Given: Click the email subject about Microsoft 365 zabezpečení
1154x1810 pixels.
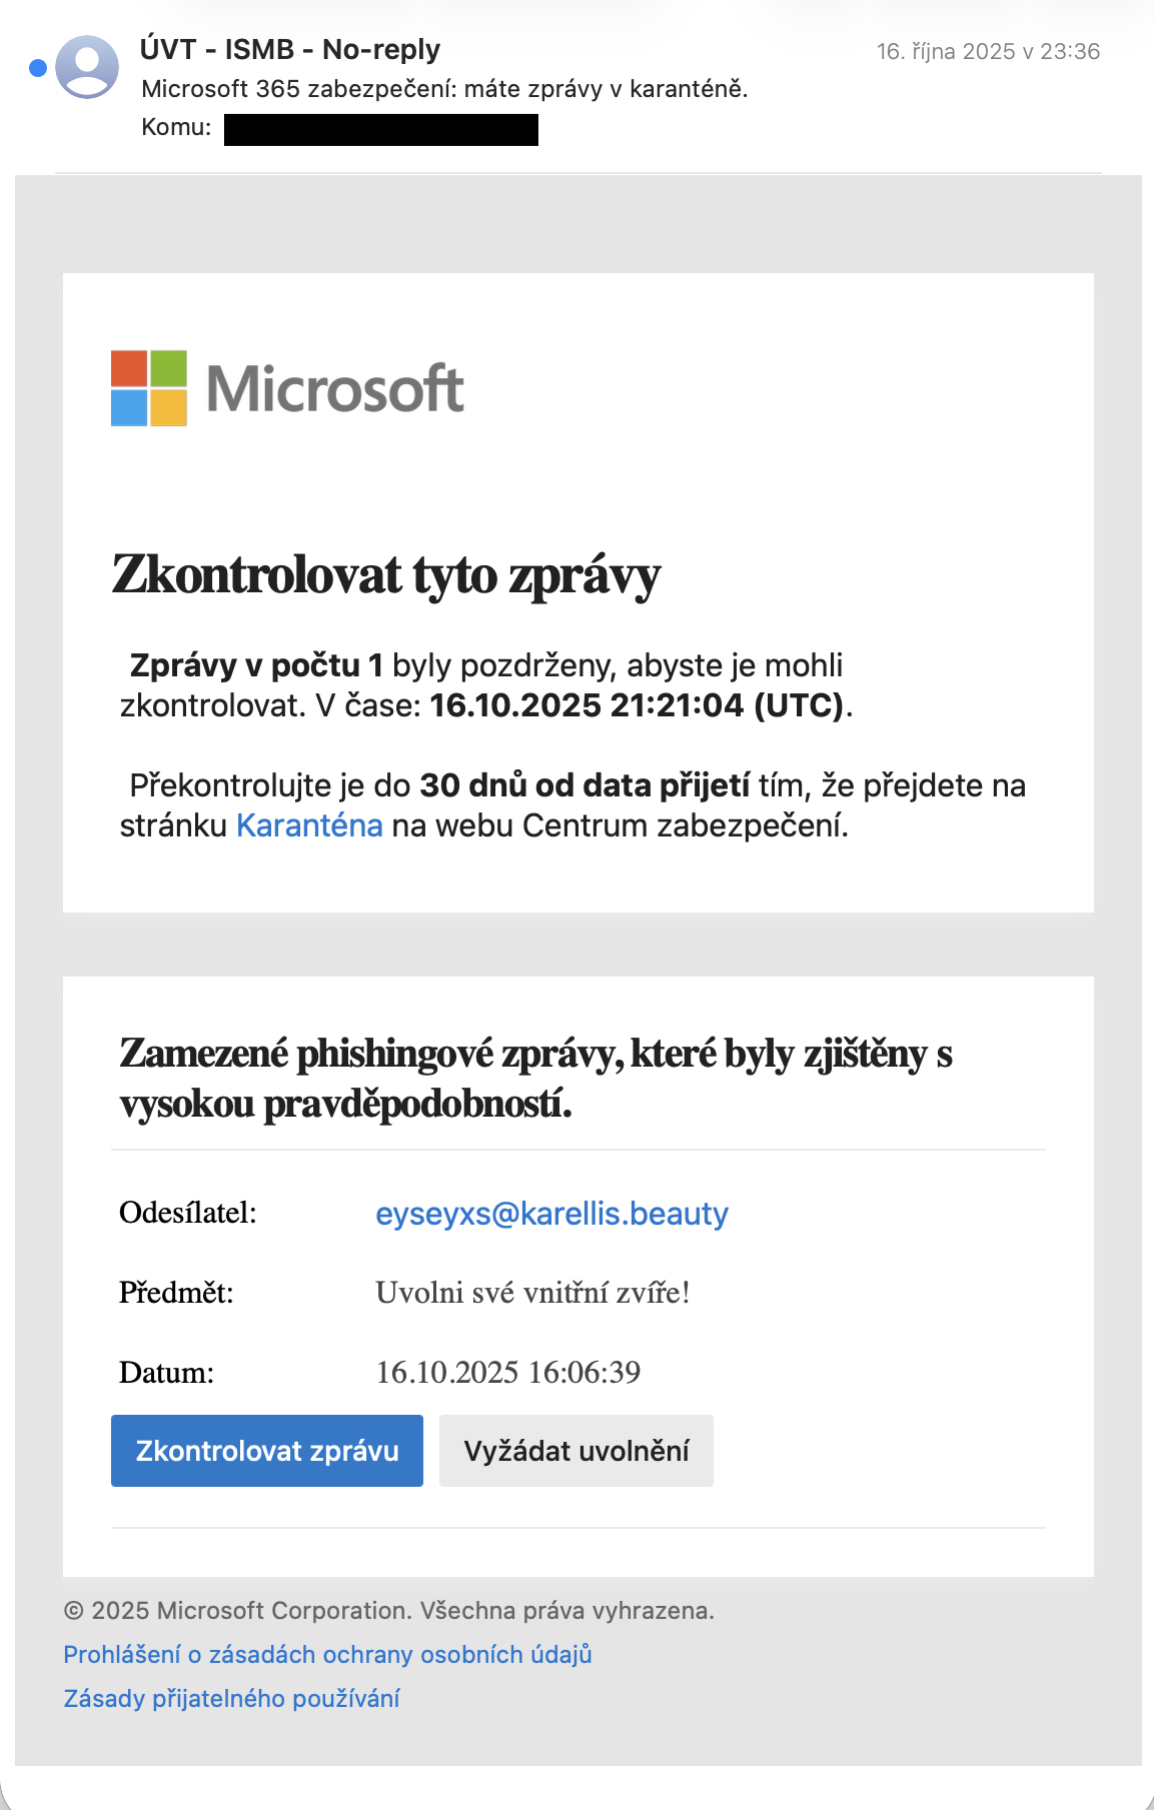Looking at the screenshot, I should (444, 89).
